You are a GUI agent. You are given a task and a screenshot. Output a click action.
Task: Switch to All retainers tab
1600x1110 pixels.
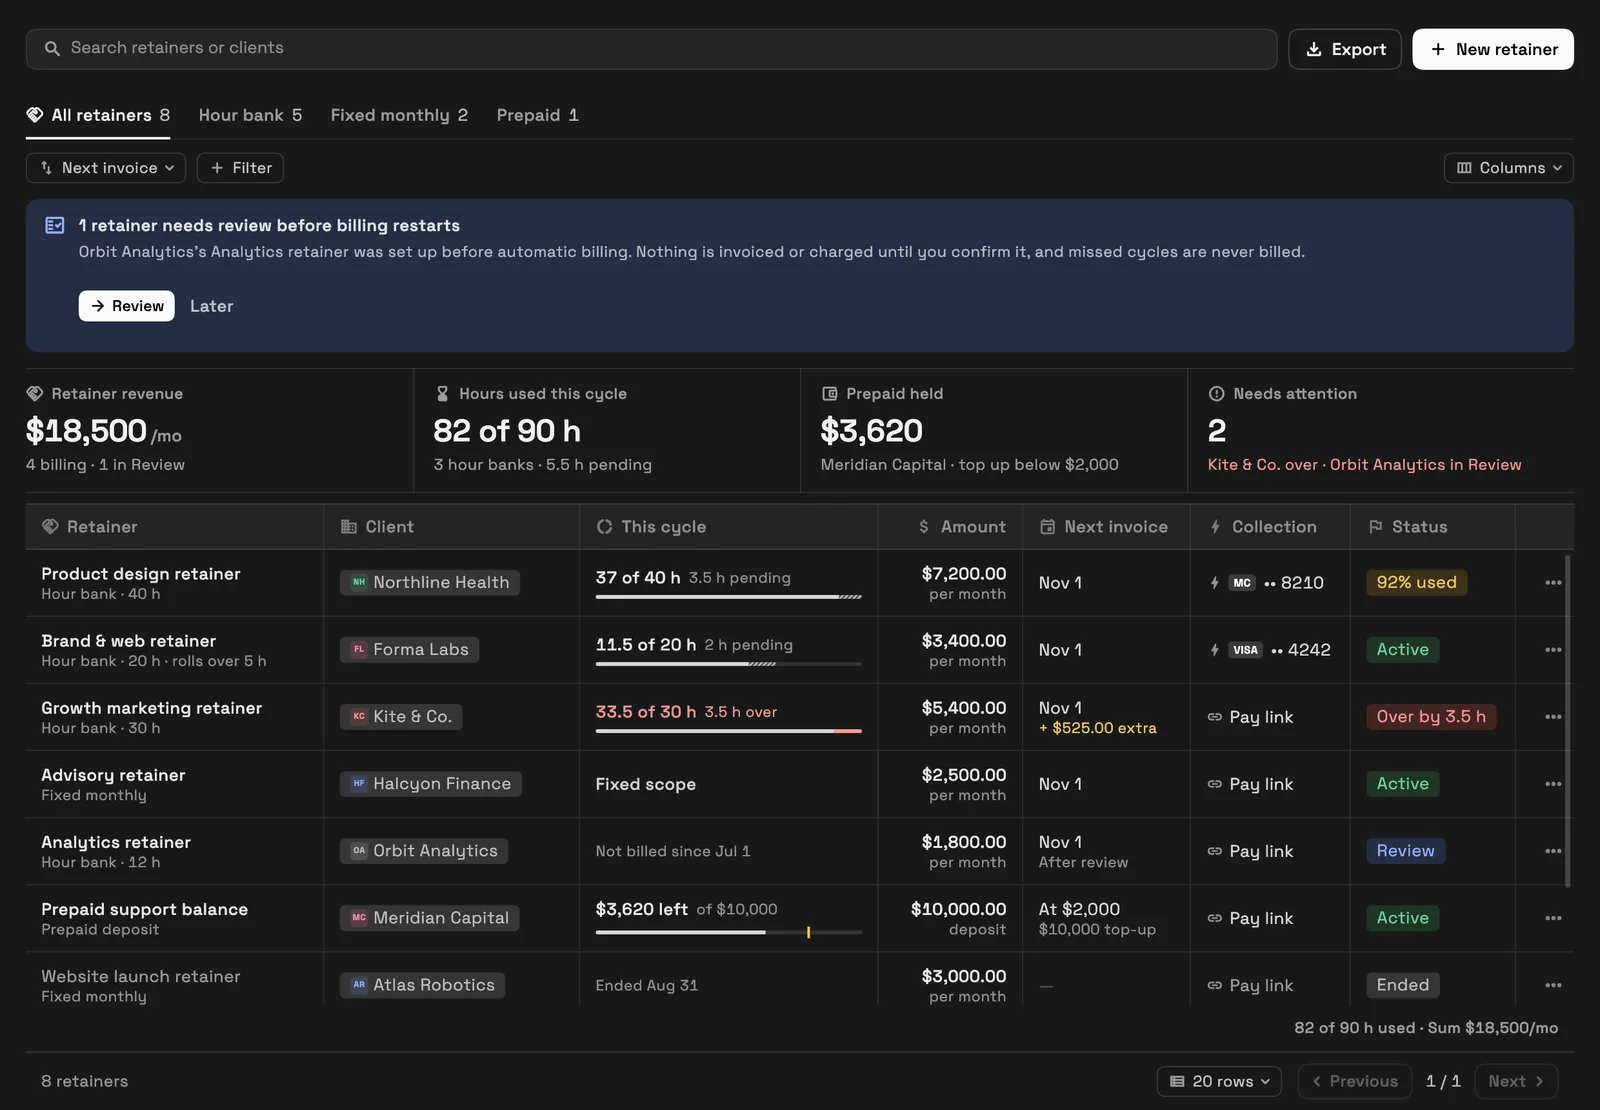[x=98, y=115]
